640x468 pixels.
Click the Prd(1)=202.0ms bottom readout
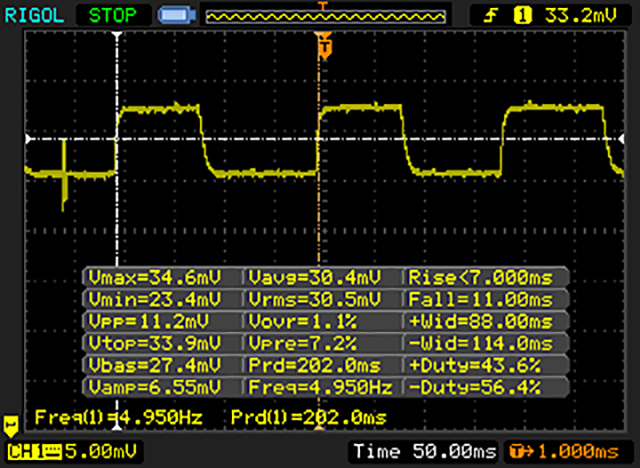(x=309, y=417)
